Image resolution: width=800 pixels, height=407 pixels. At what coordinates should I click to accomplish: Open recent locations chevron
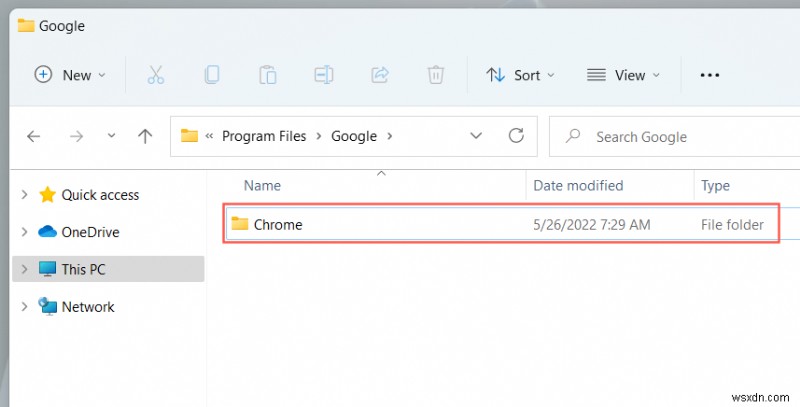[x=111, y=136]
